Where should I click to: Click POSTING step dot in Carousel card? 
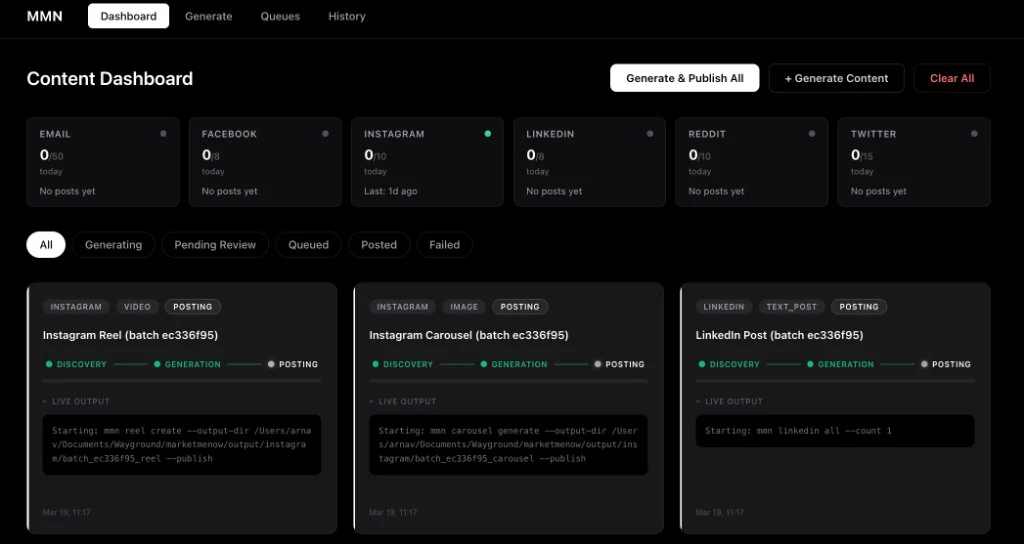point(598,364)
